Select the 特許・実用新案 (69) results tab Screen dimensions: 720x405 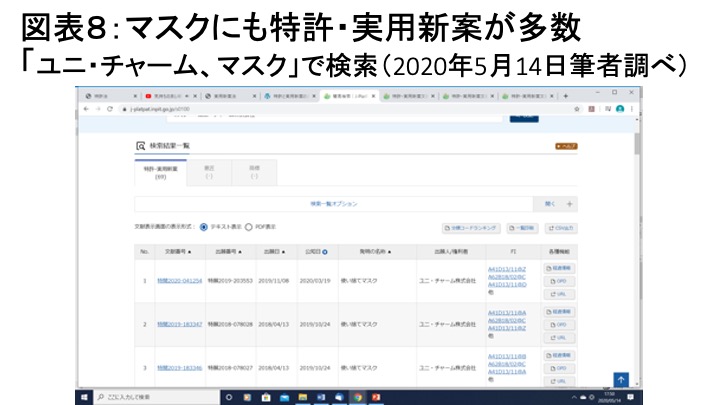point(160,173)
